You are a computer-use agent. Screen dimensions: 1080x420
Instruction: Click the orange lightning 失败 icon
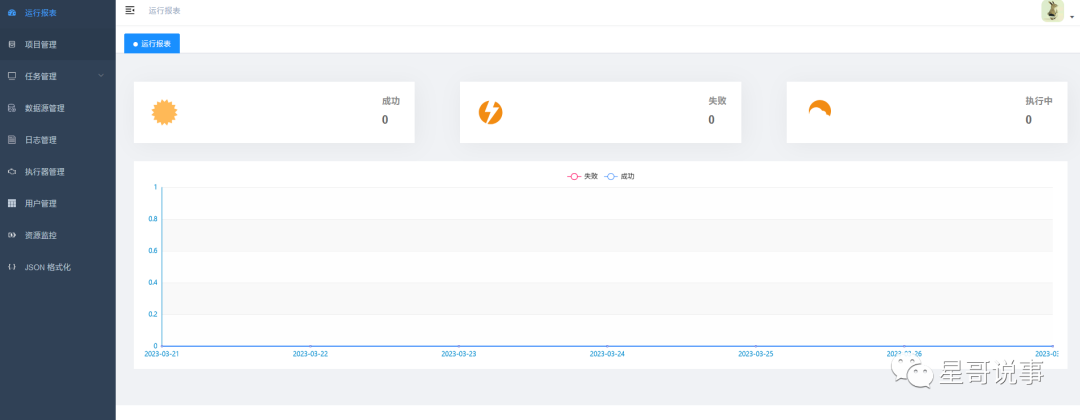click(491, 112)
